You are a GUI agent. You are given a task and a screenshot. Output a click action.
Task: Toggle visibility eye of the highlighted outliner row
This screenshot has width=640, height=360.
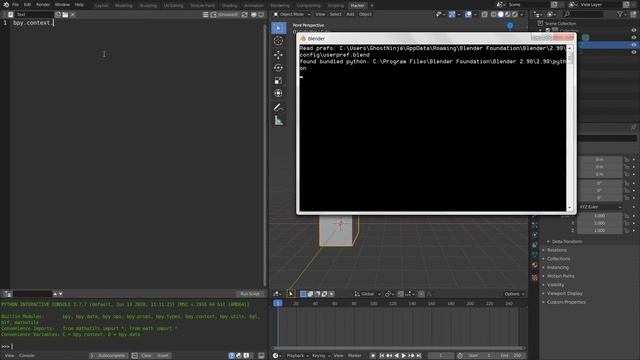(633, 45)
